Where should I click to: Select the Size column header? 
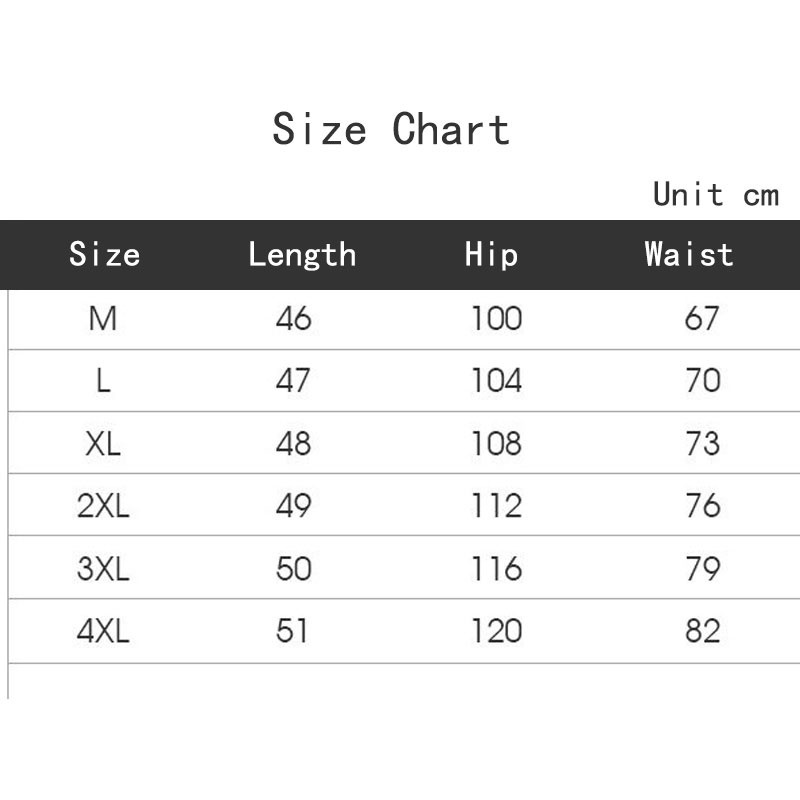(x=104, y=254)
